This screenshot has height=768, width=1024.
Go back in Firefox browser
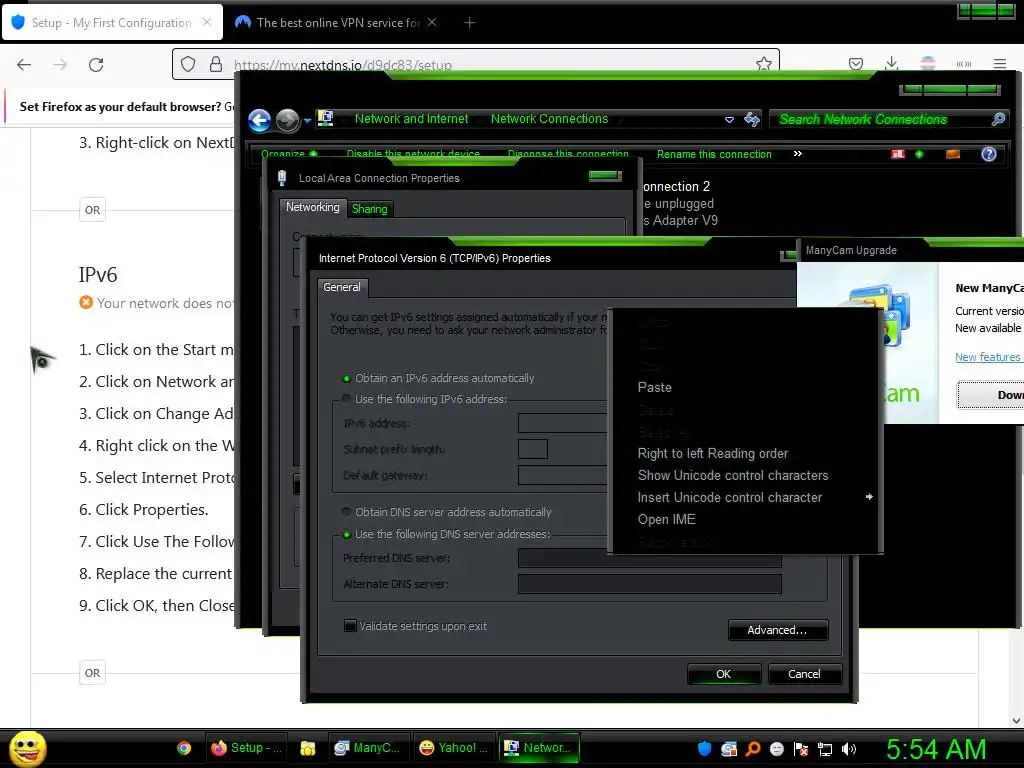click(x=24, y=65)
